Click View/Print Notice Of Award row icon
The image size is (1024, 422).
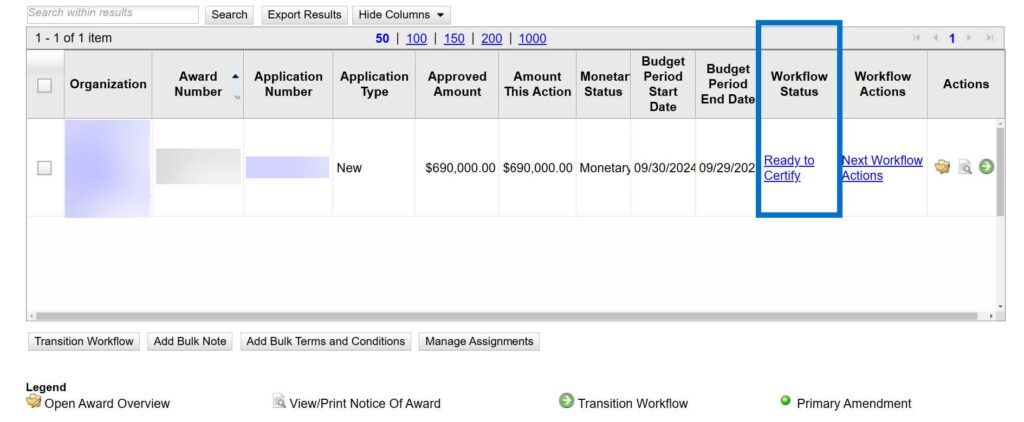coord(965,167)
